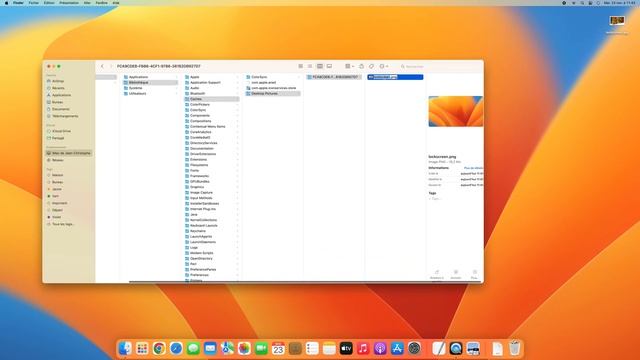Switch Finder to column view
The height and width of the screenshot is (360, 640).
tap(320, 66)
